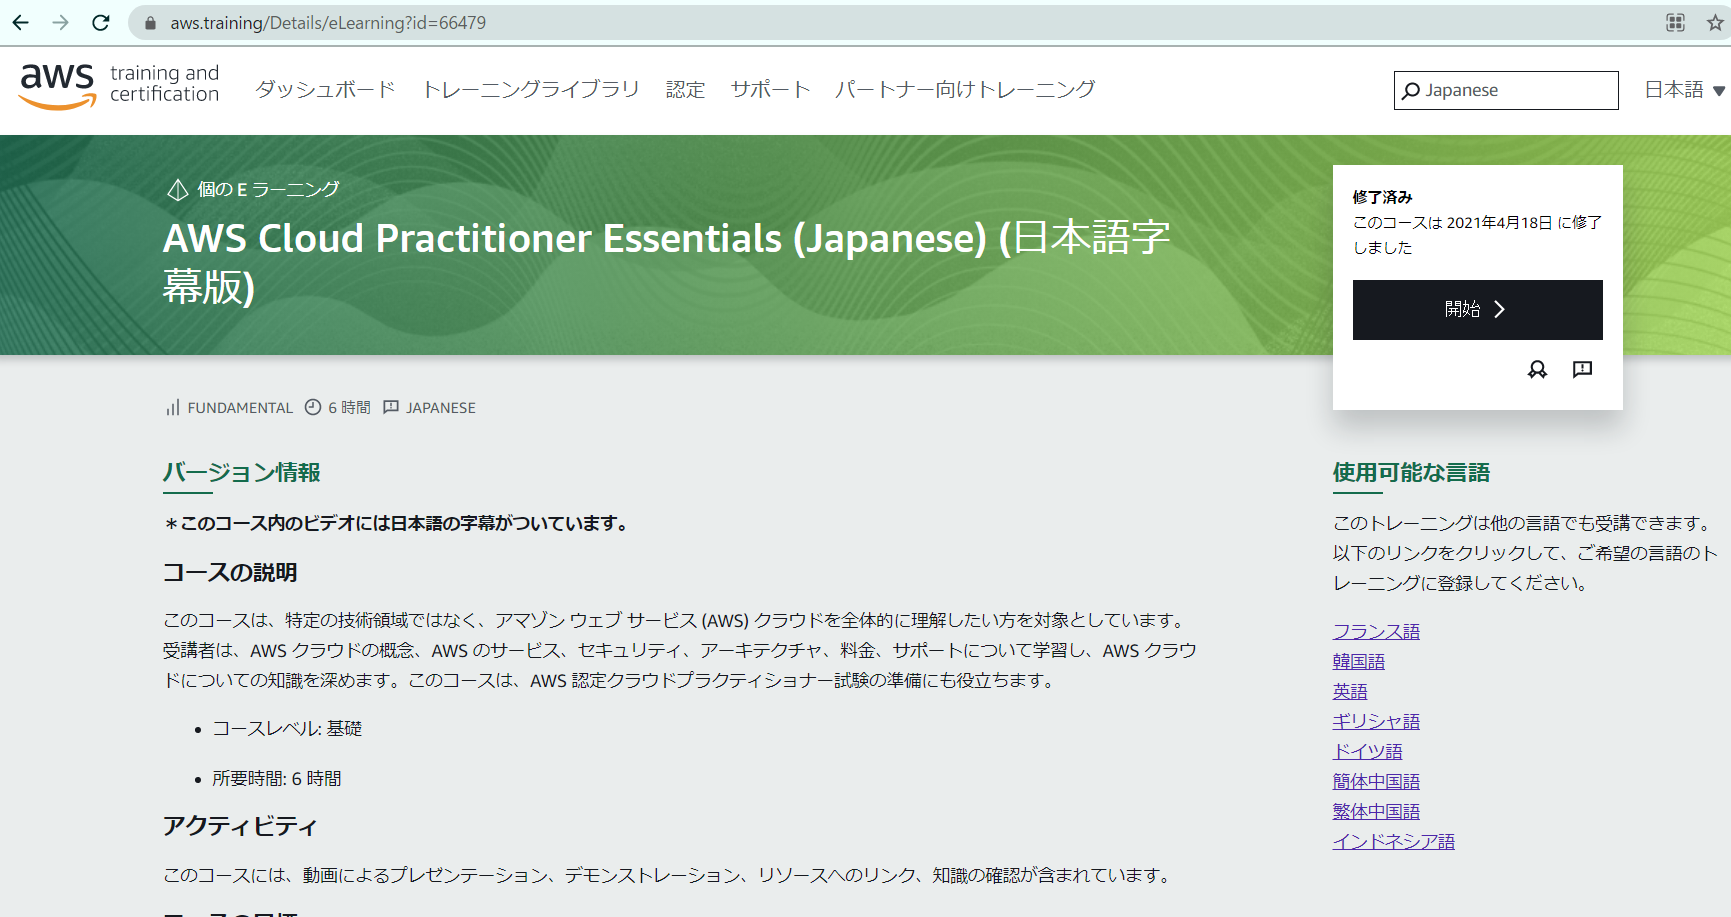Click the コースの説明 heading

point(230,572)
